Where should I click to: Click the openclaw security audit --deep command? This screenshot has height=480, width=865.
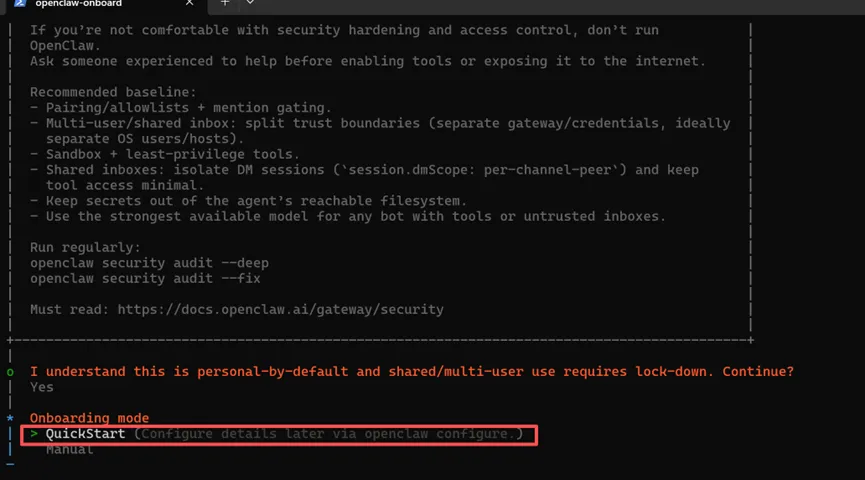point(149,263)
